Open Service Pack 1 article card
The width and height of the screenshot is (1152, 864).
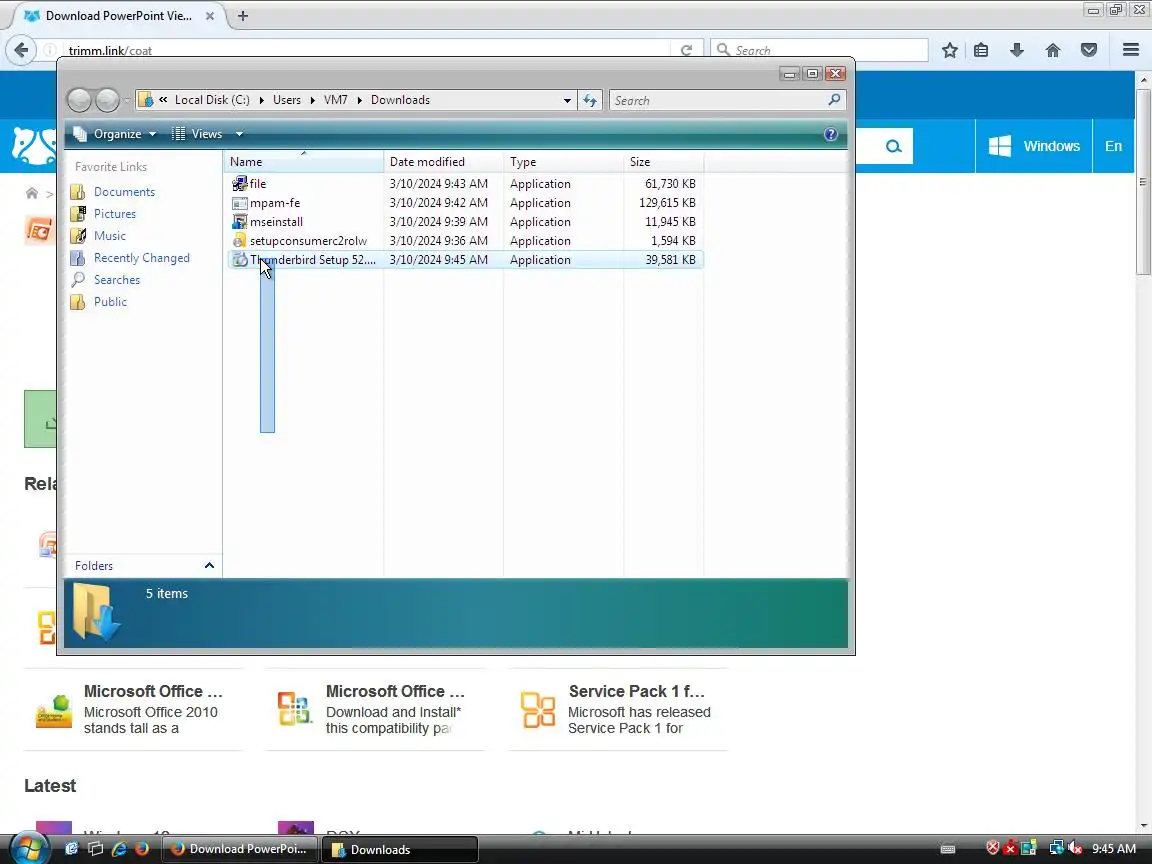click(618, 709)
